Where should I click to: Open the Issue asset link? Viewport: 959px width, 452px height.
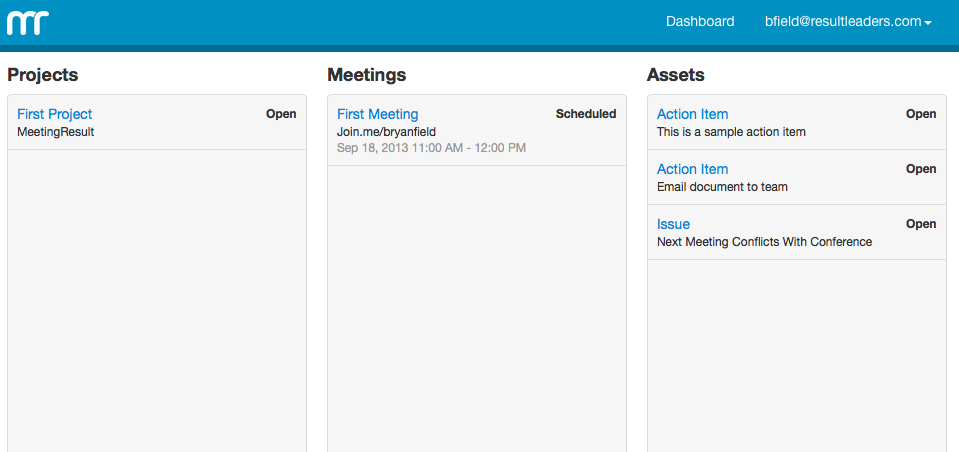coord(673,224)
